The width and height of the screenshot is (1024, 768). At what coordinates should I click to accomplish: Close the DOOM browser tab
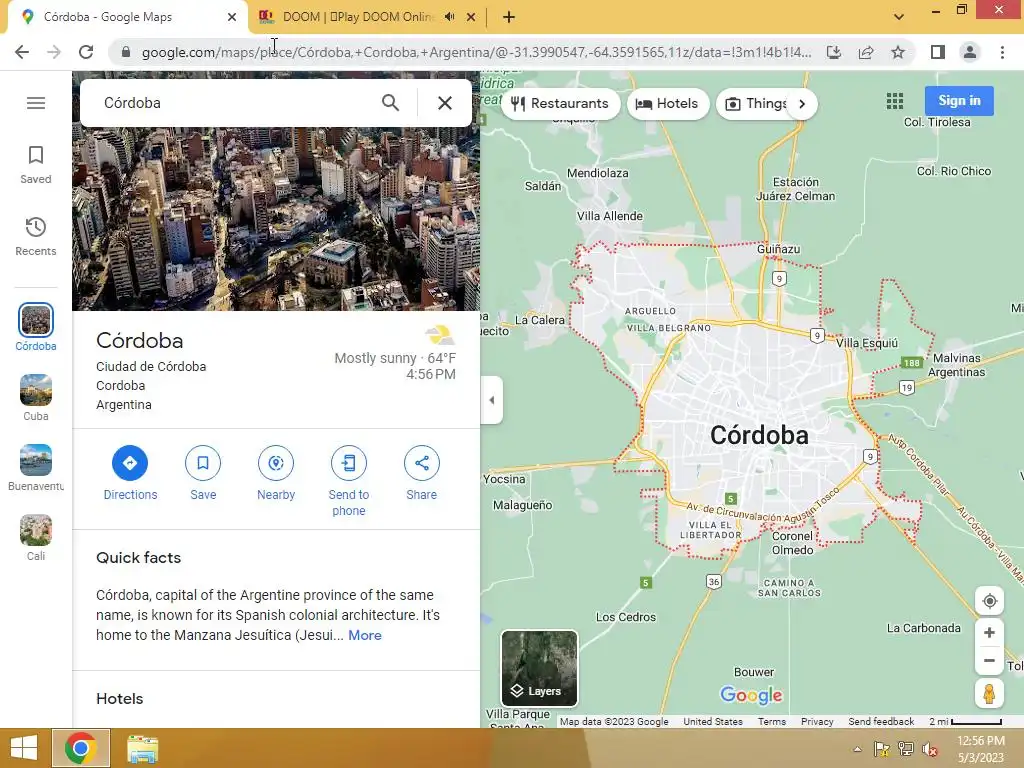pos(471,18)
